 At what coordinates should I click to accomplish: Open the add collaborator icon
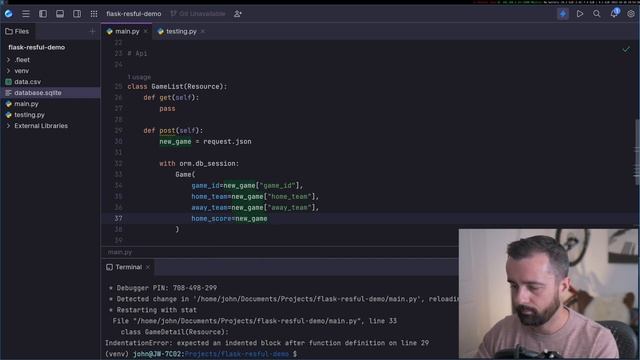[238, 14]
